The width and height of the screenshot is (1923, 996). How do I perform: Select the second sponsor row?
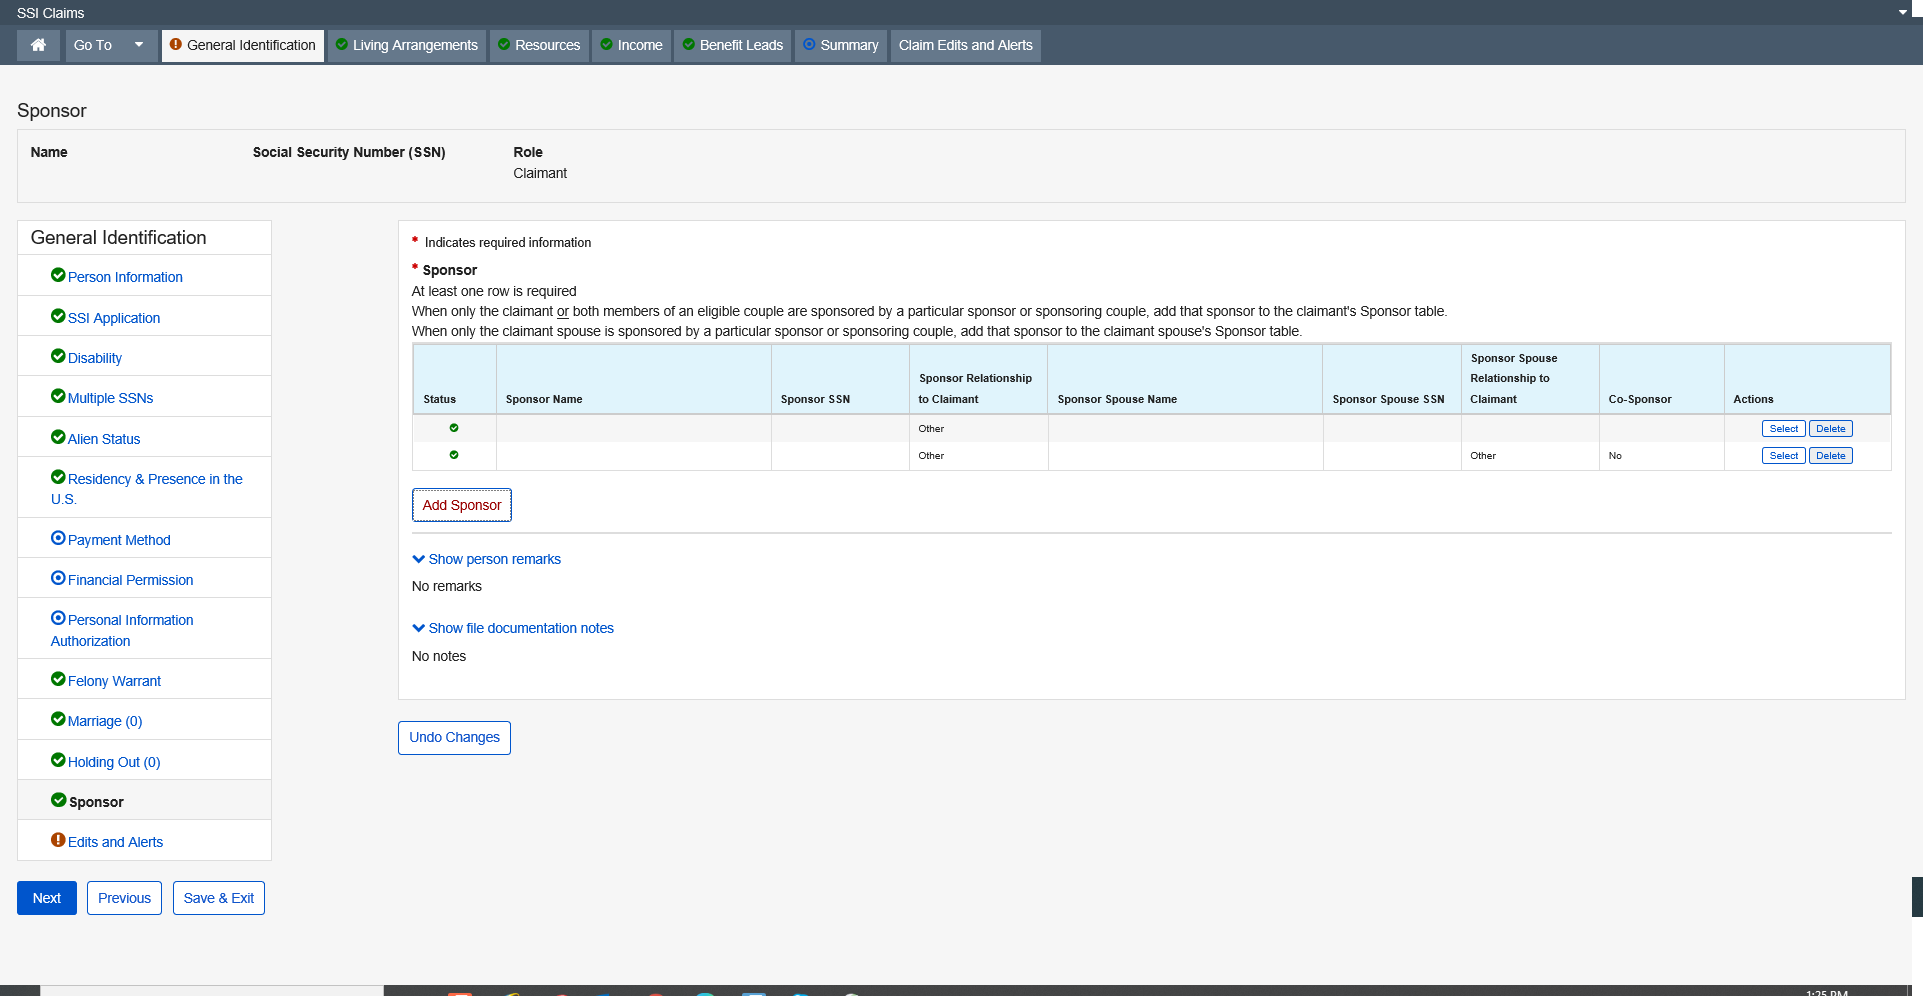[x=1783, y=456]
